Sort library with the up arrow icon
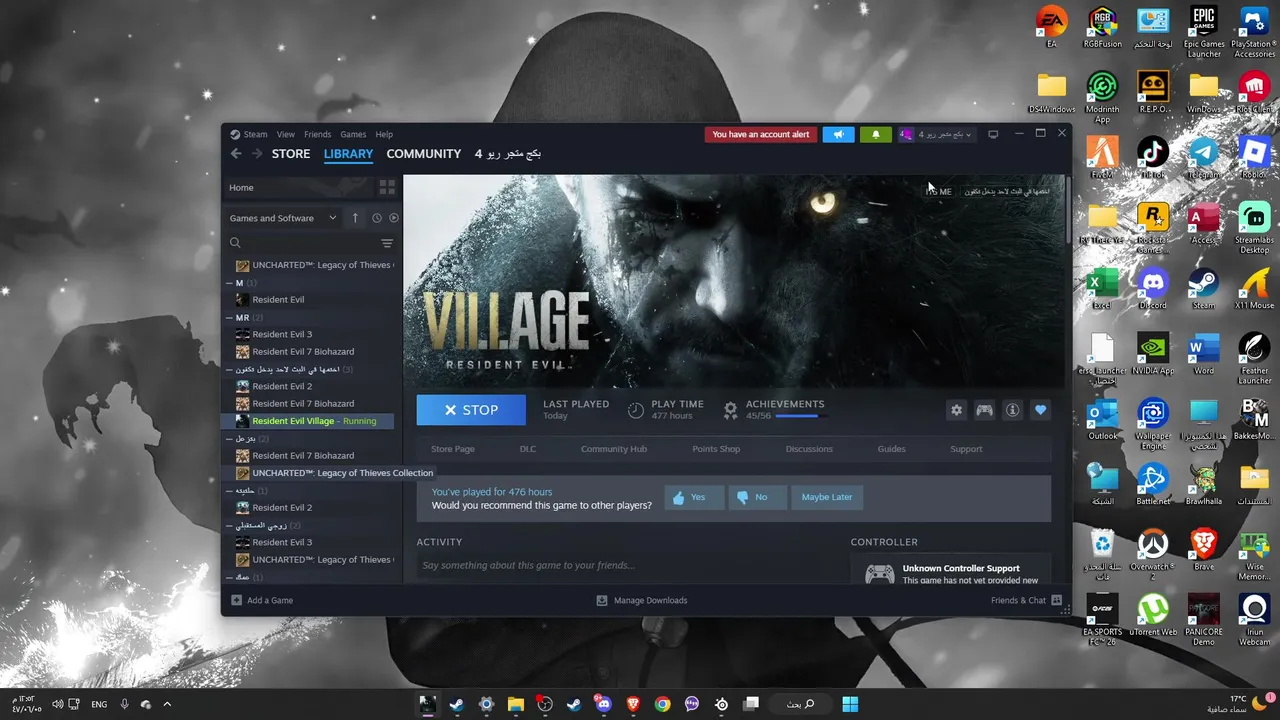The width and height of the screenshot is (1280, 720). [x=355, y=218]
